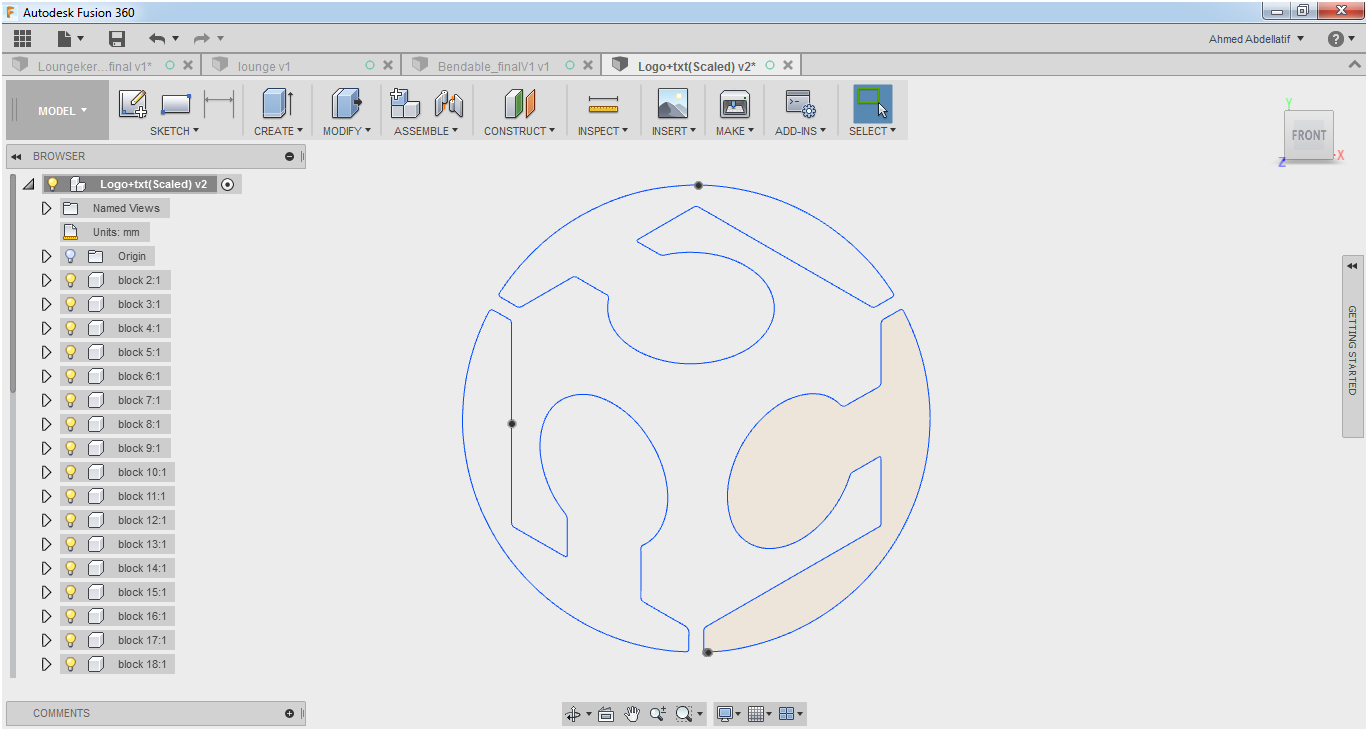
Task: Expand block 3:1 in the browser
Action: 46,304
